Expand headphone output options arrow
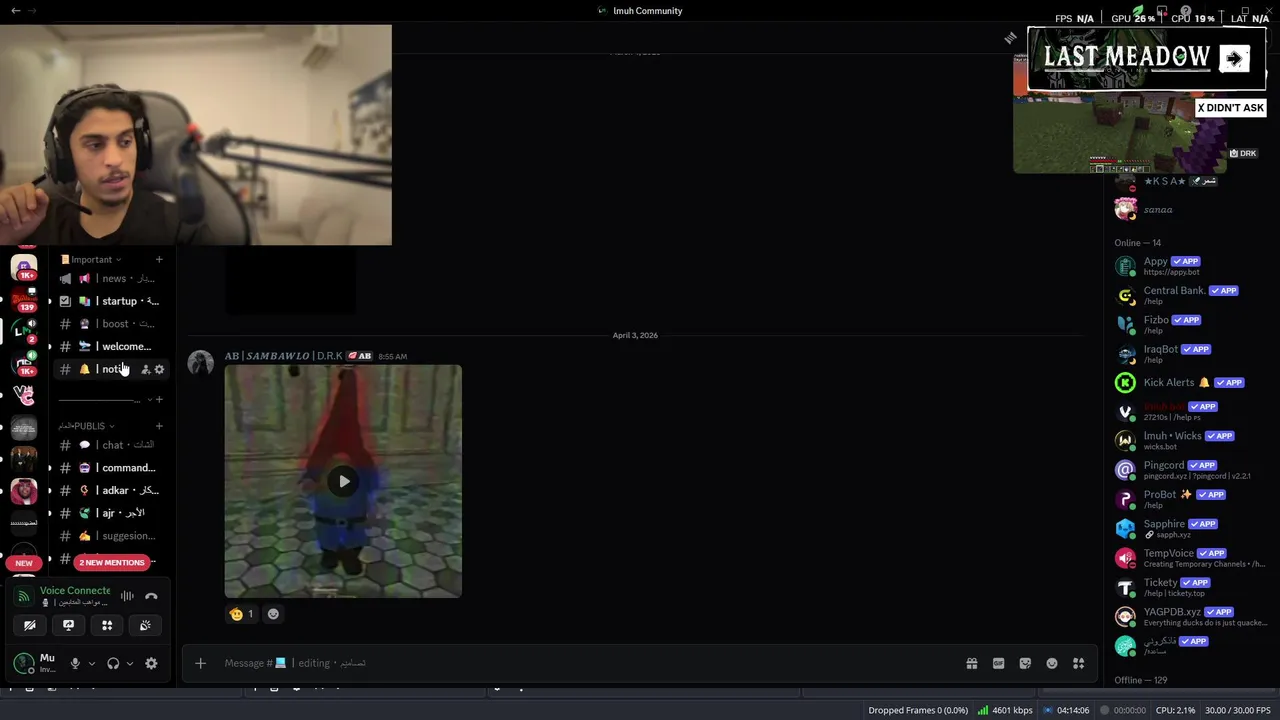1280x720 pixels. (130, 663)
